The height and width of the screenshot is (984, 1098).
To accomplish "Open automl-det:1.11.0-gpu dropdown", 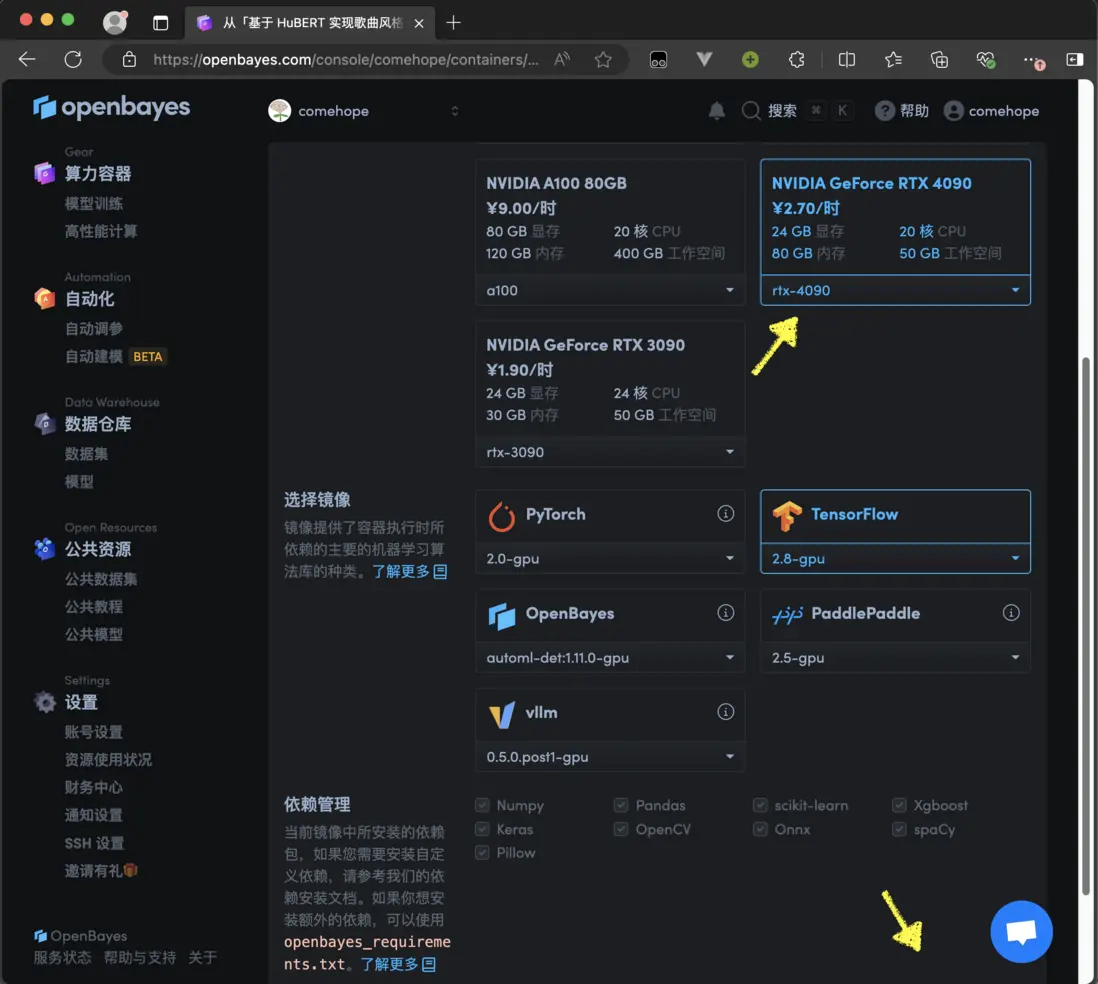I will 610,658.
